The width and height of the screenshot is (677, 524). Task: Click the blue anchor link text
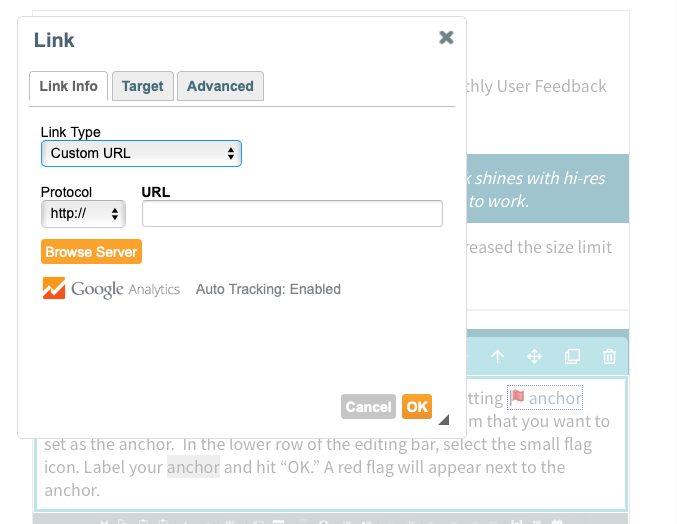click(x=555, y=398)
